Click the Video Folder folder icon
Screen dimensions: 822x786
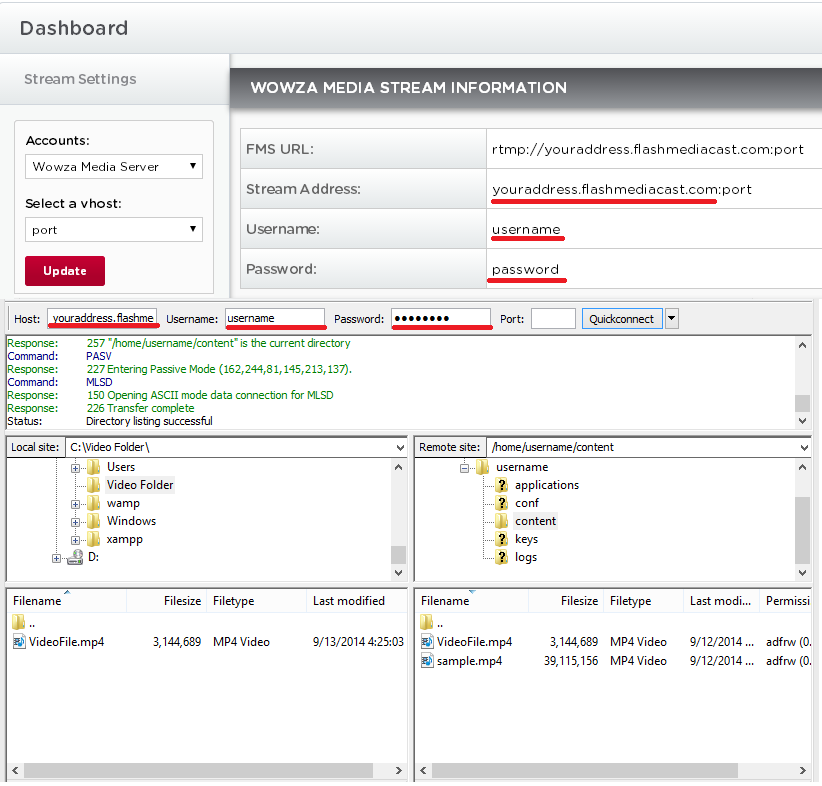[x=94, y=484]
